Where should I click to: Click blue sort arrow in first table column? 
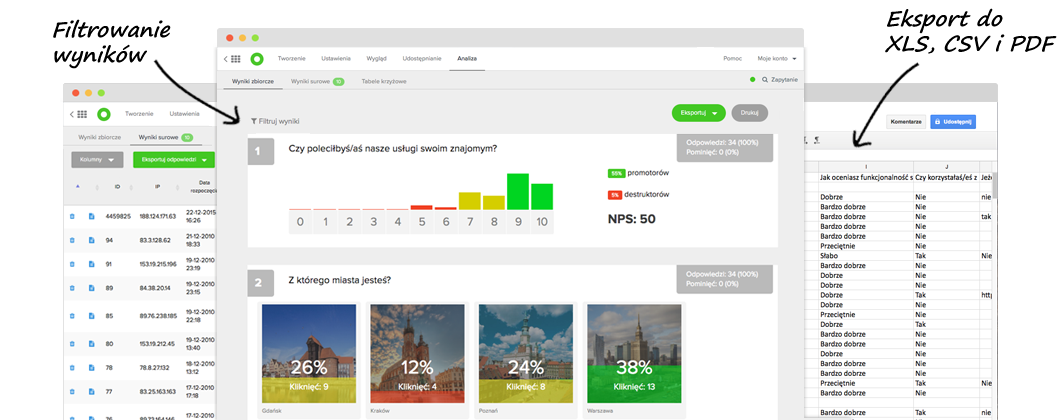coord(77,186)
